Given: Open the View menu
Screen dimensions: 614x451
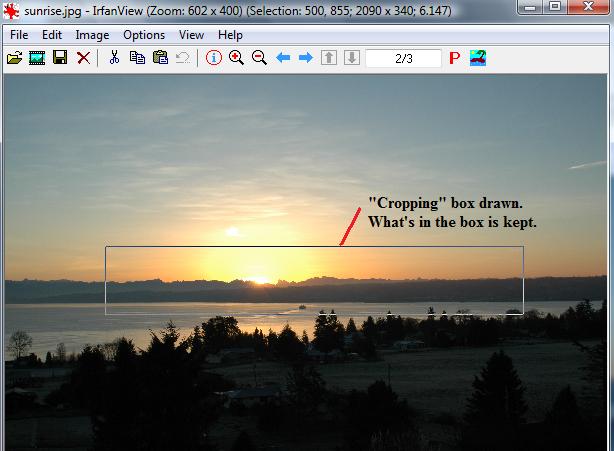Looking at the screenshot, I should pos(191,35).
